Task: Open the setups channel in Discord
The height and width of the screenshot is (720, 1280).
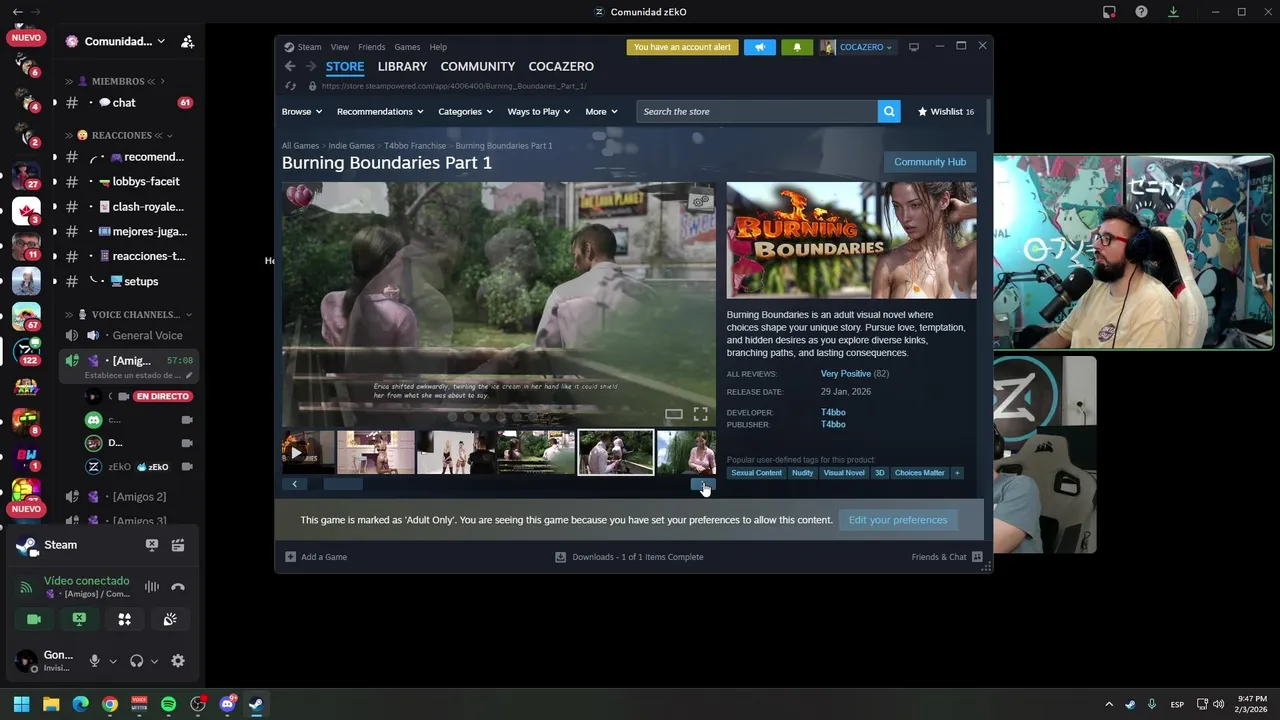Action: click(131, 282)
